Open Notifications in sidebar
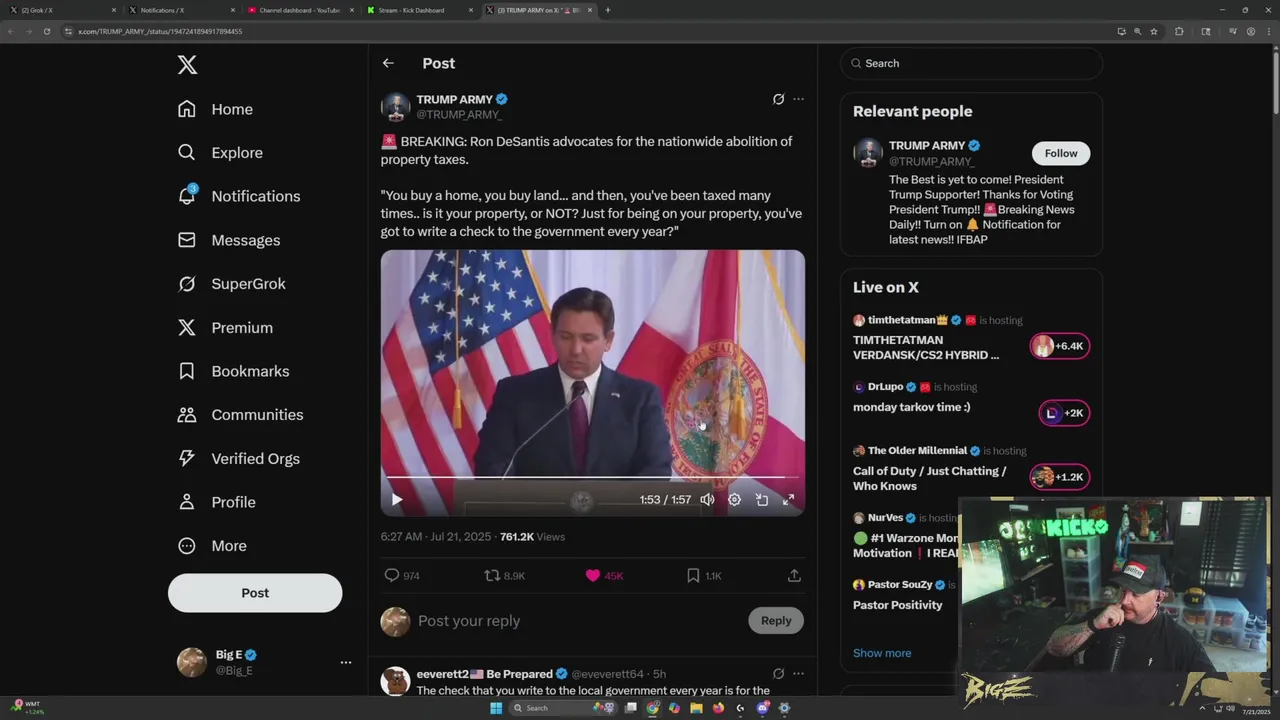This screenshot has width=1280, height=720. (x=238, y=196)
